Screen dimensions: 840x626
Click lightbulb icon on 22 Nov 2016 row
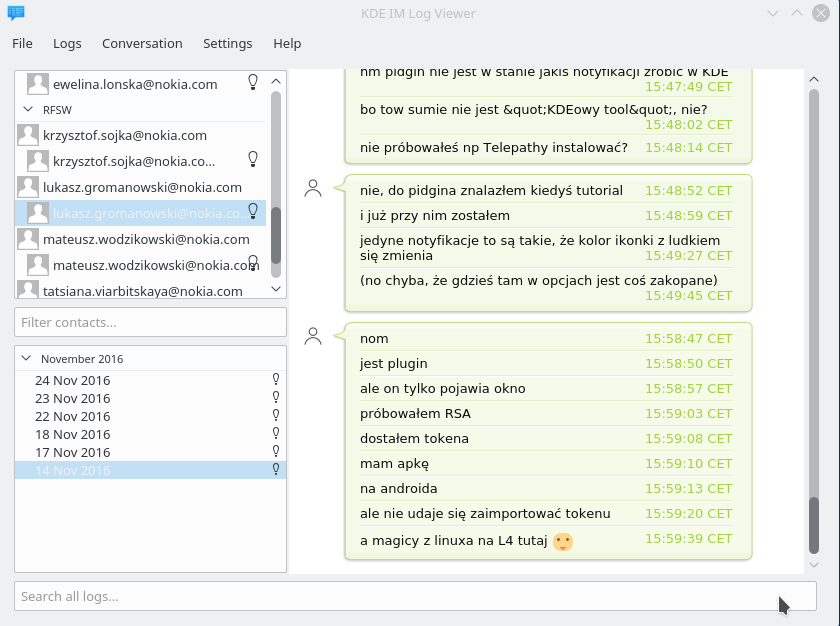(x=276, y=415)
